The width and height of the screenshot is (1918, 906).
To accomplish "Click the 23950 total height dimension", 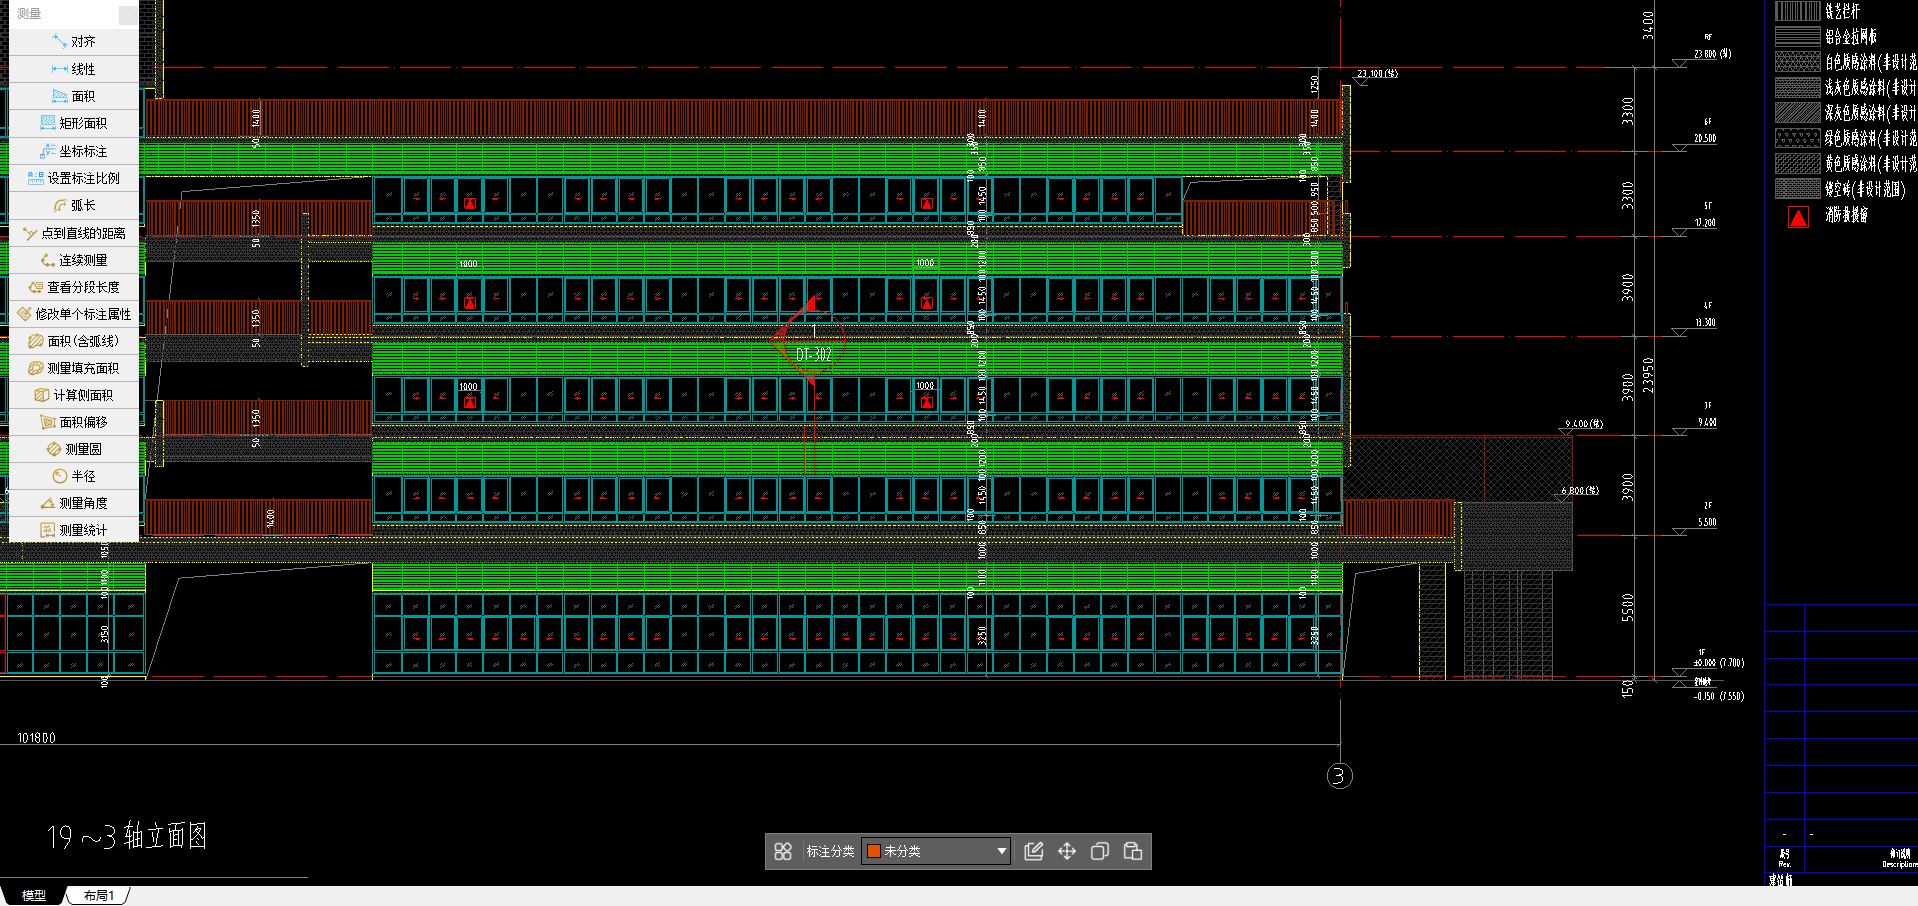I will (1648, 375).
